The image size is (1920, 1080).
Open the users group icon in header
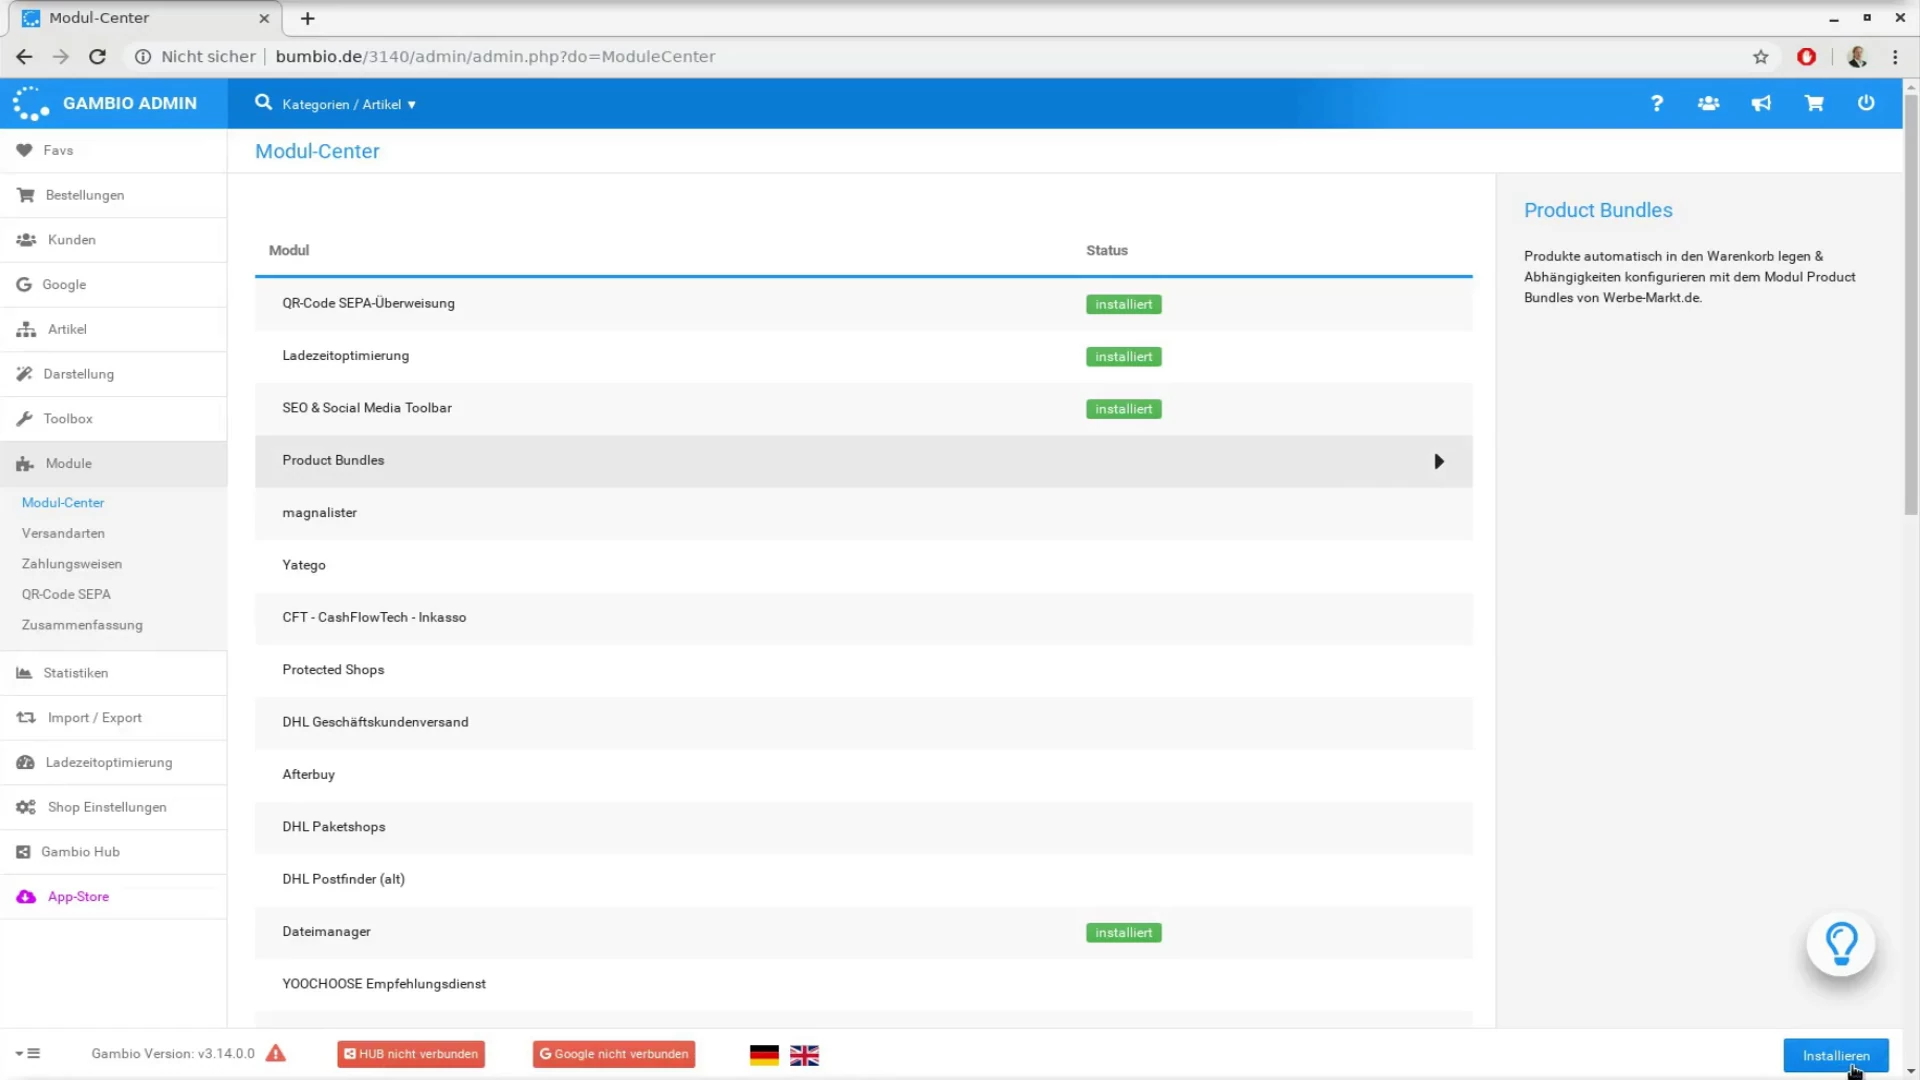(1709, 103)
